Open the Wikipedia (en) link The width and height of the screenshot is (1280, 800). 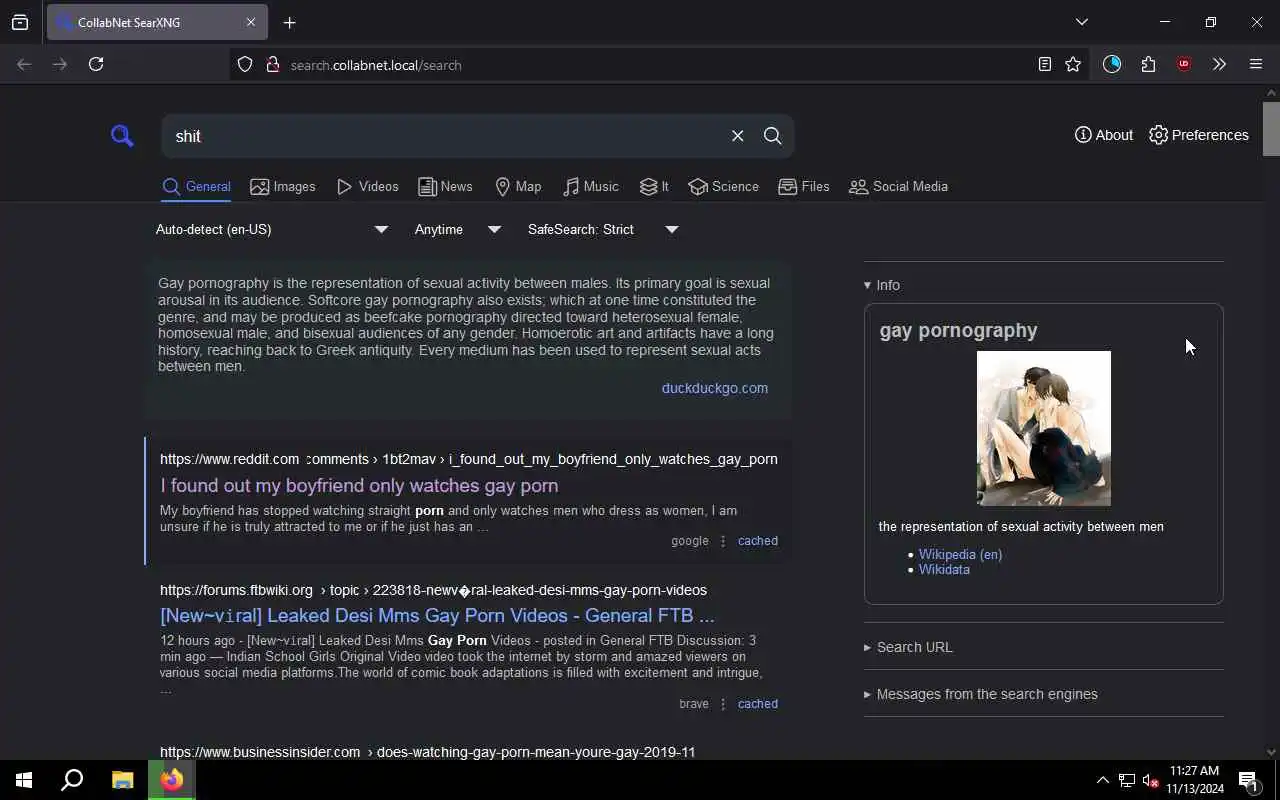pyautogui.click(x=960, y=554)
